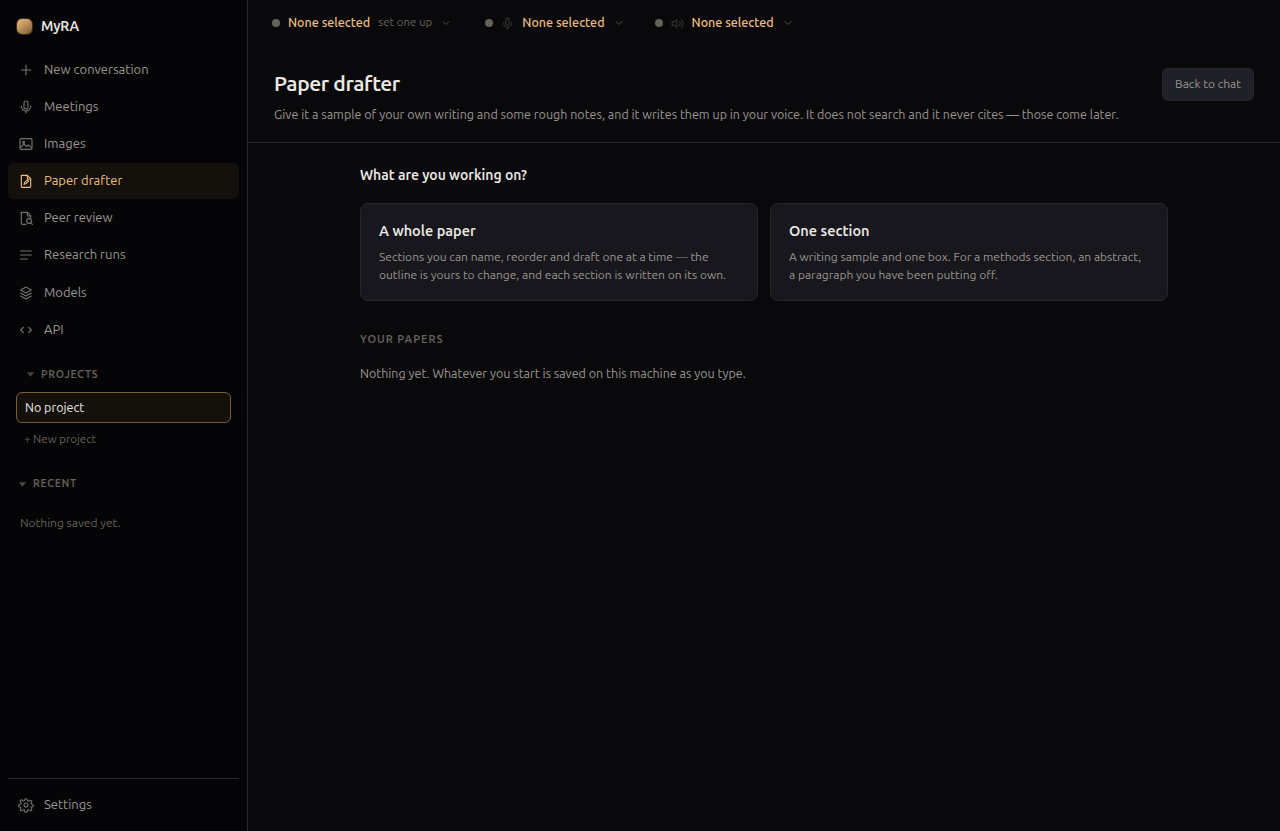Click the "Back to chat" button
Screen dimensions: 1280x831
click(x=1208, y=84)
